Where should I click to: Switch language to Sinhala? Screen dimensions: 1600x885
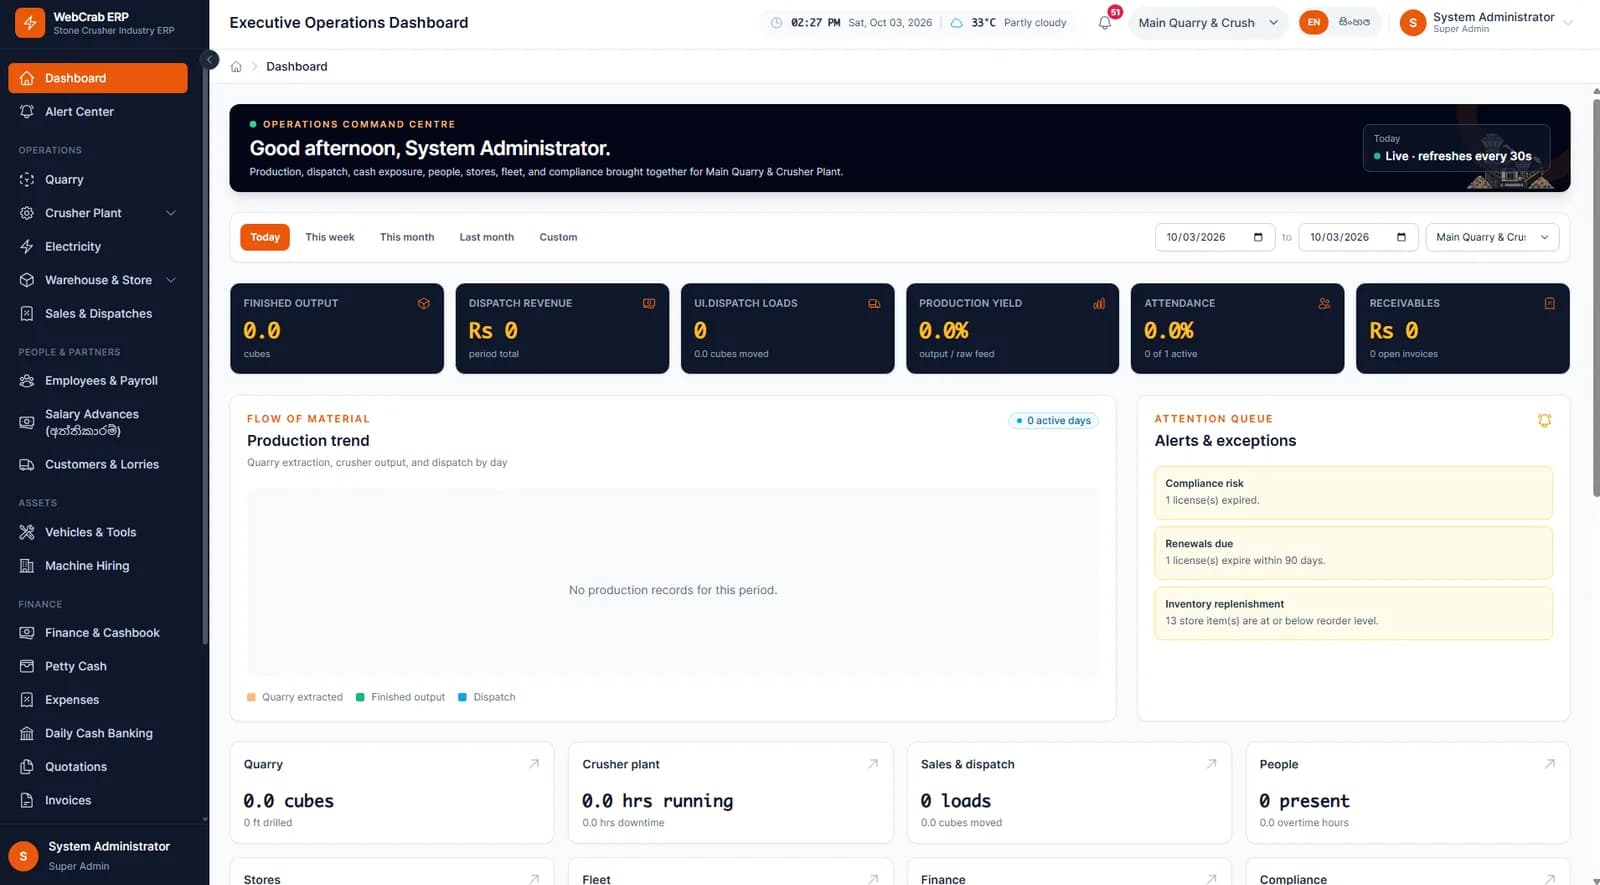click(x=1354, y=22)
